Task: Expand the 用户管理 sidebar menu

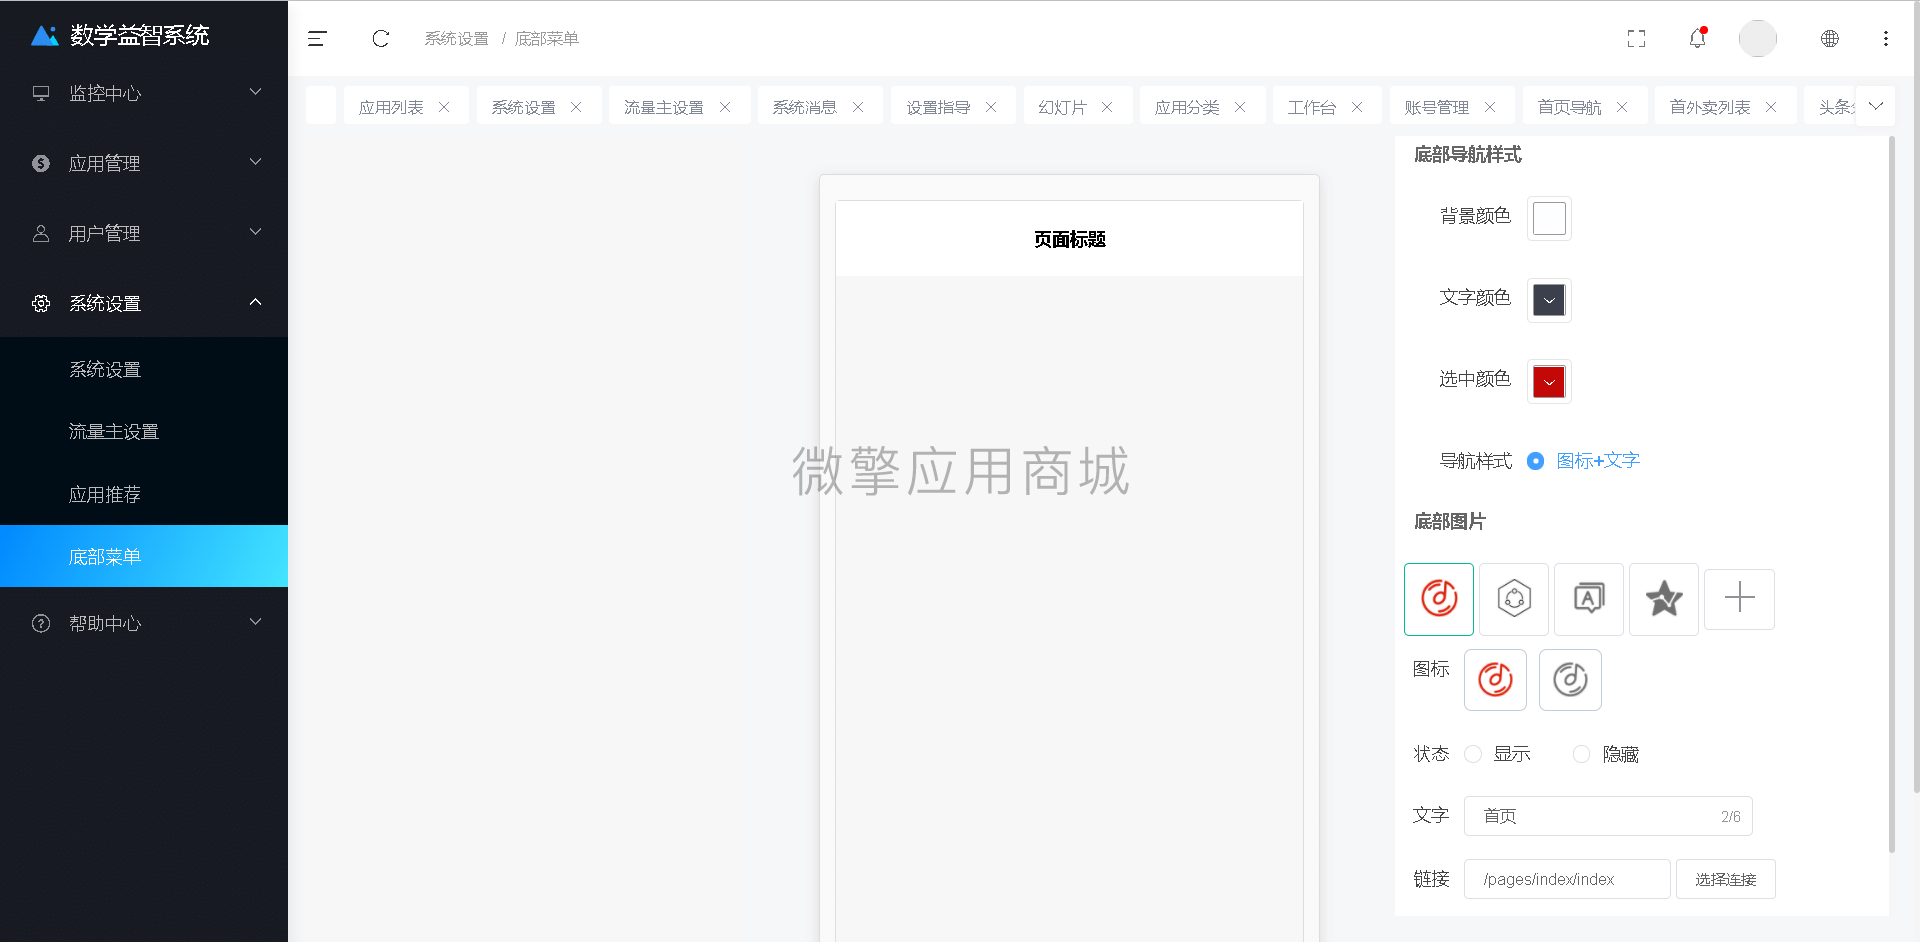Action: [x=144, y=233]
